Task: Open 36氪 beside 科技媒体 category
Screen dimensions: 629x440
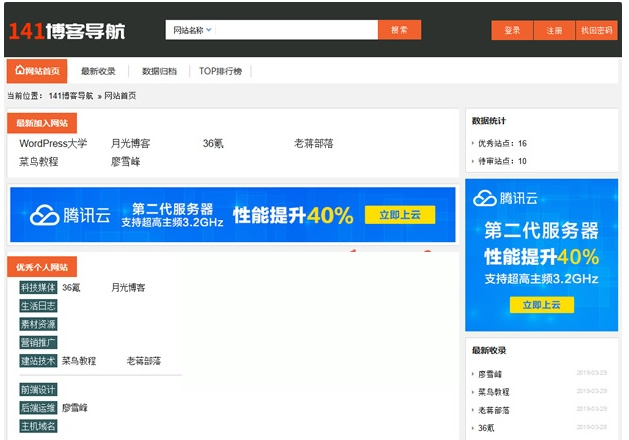Action: tap(71, 288)
